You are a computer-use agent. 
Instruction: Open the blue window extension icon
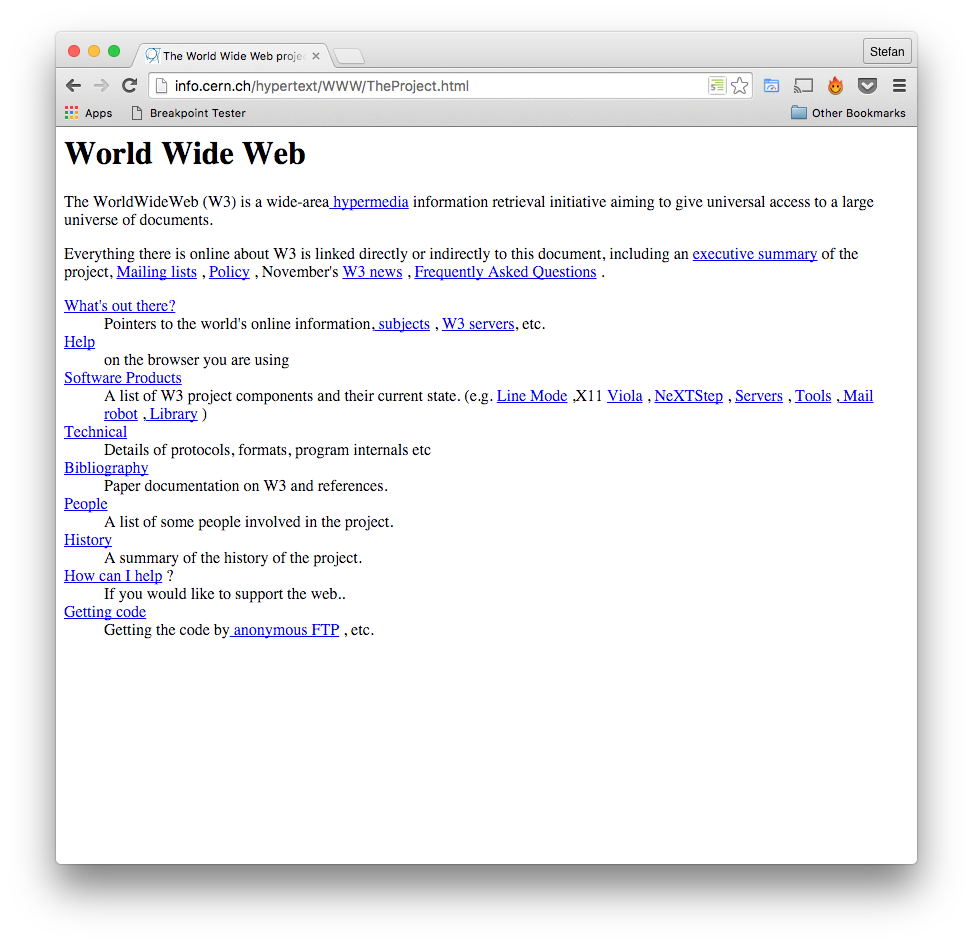tap(771, 86)
